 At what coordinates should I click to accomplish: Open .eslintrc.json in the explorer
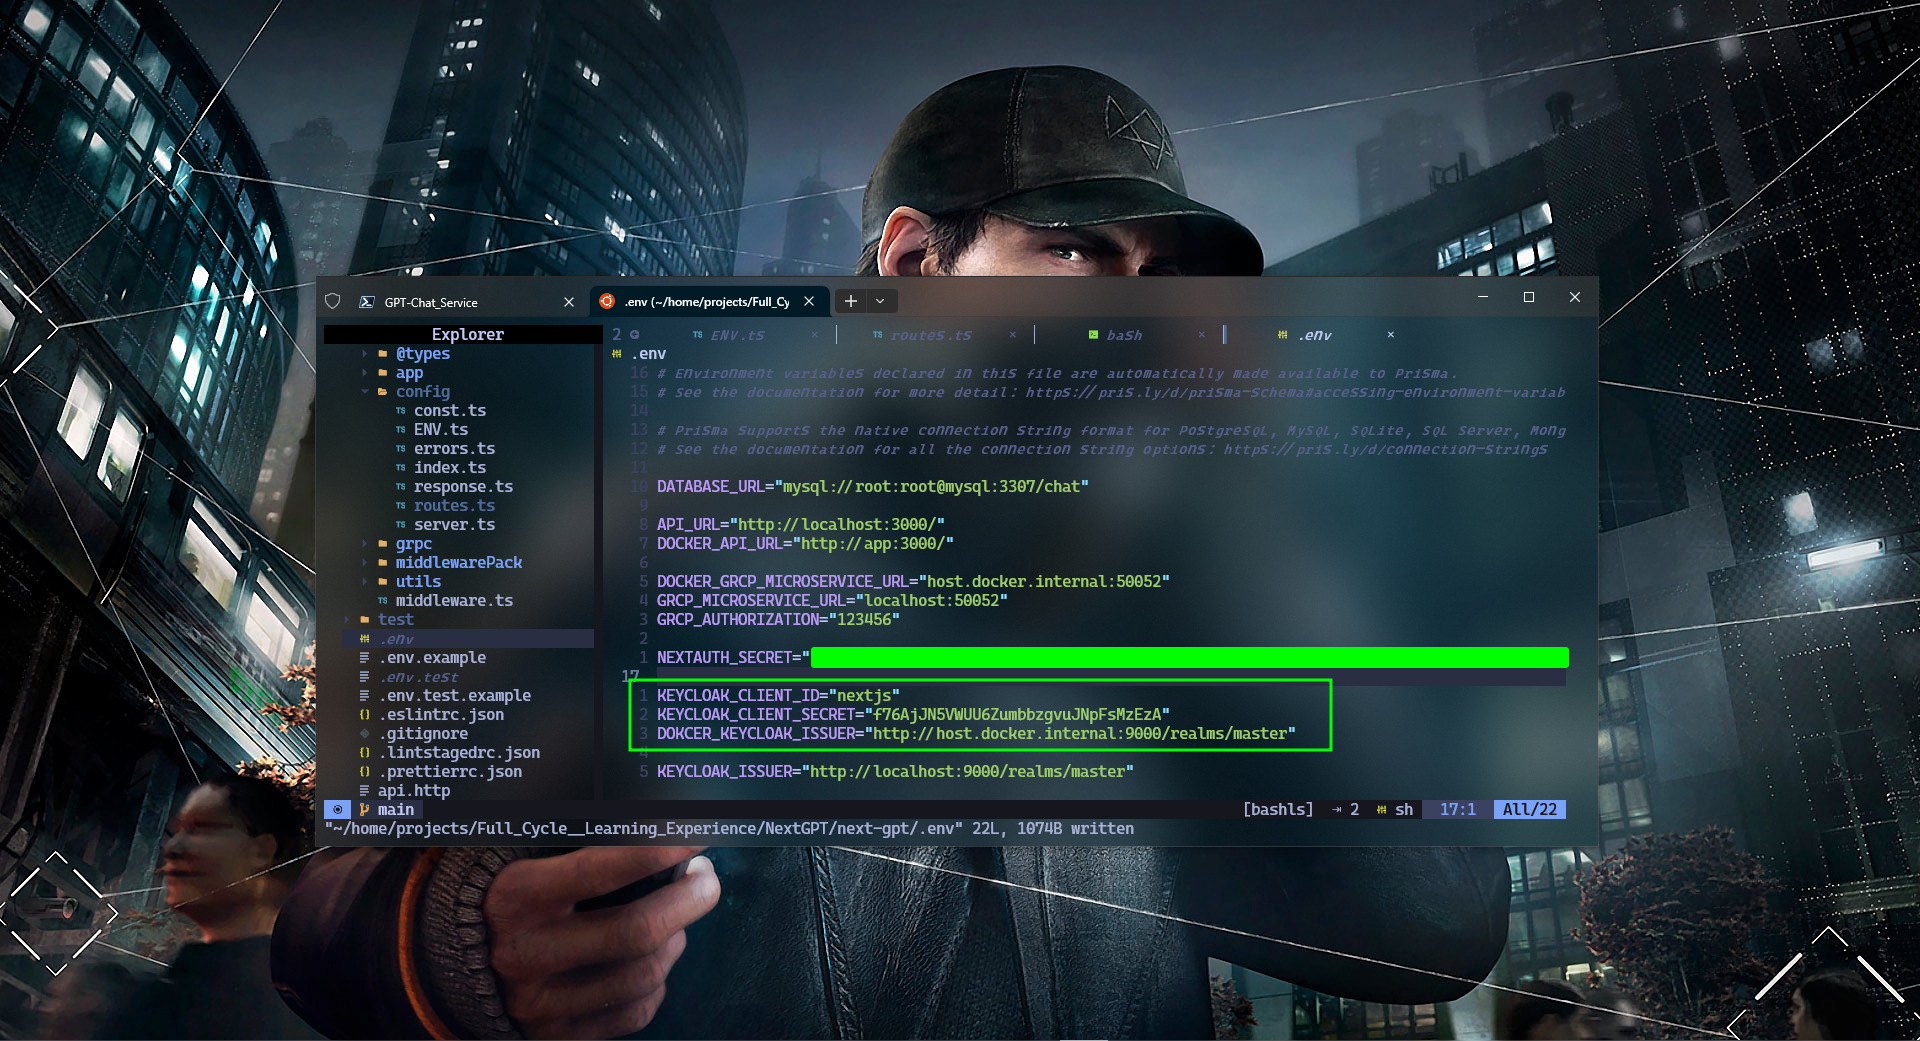(x=441, y=715)
